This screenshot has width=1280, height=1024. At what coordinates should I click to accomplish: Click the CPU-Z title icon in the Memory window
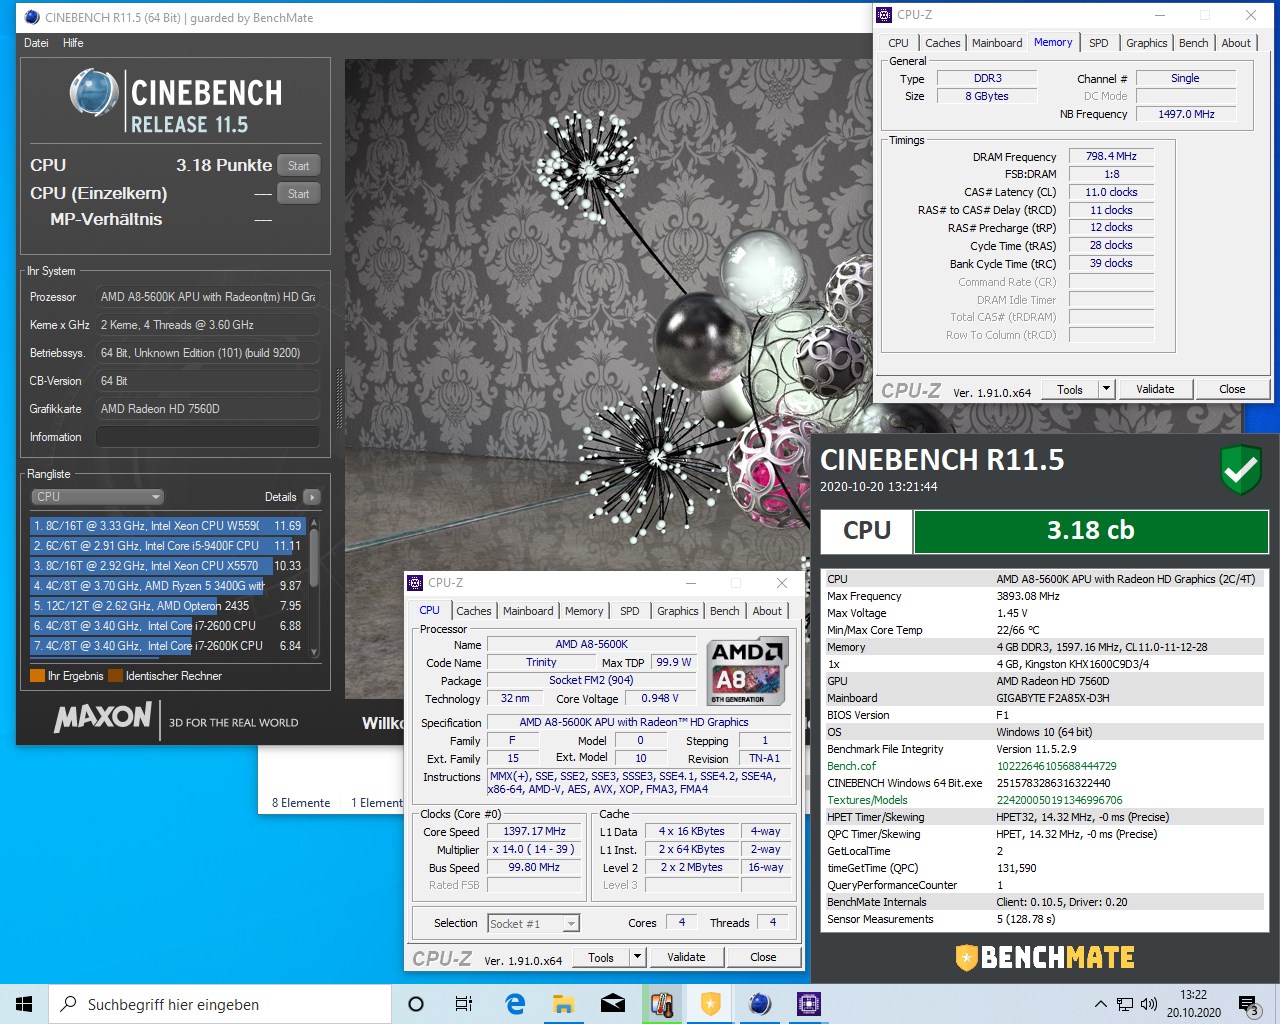pos(884,15)
